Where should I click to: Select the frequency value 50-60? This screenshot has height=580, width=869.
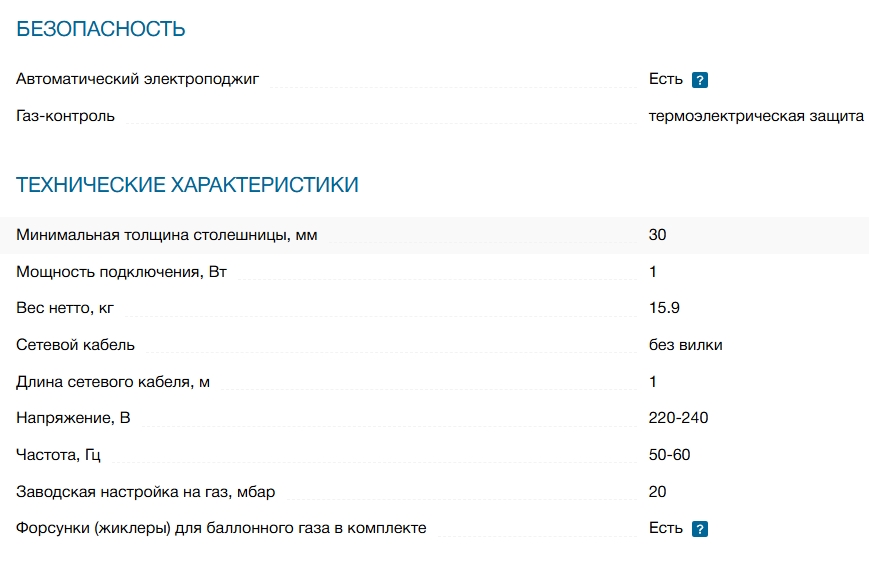click(669, 455)
